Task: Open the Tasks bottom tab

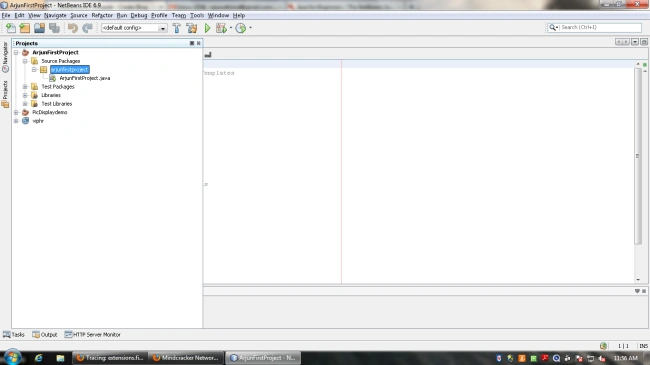Action: coord(14,335)
